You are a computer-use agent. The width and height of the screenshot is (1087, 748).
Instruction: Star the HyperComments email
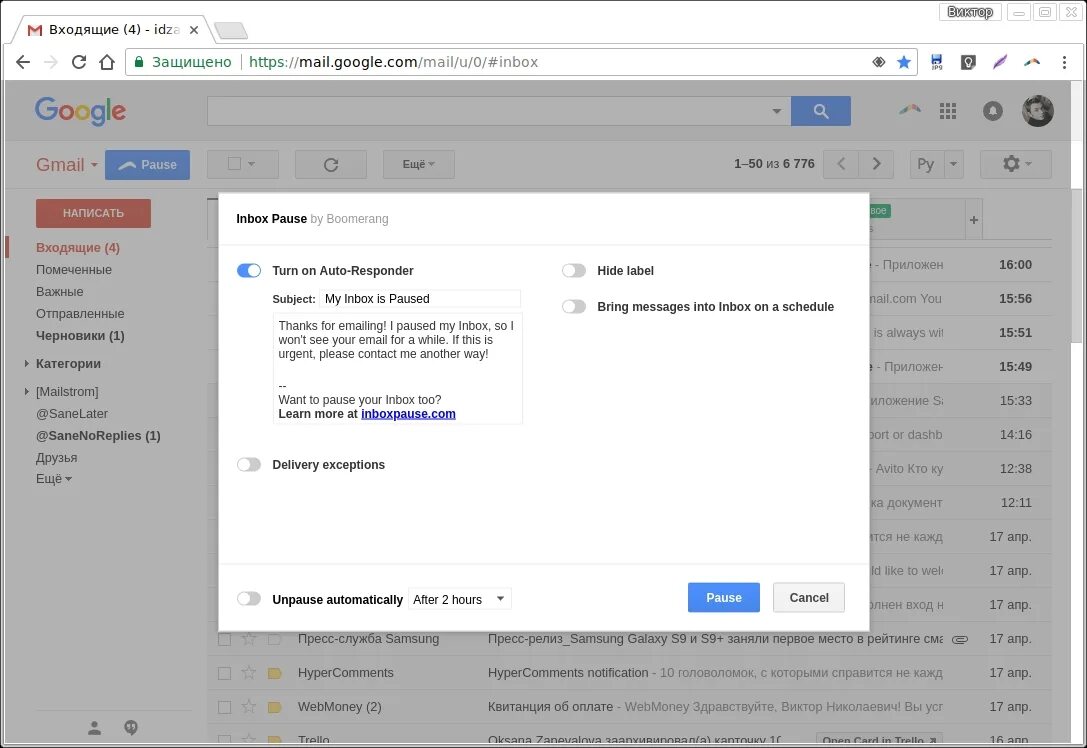248,672
